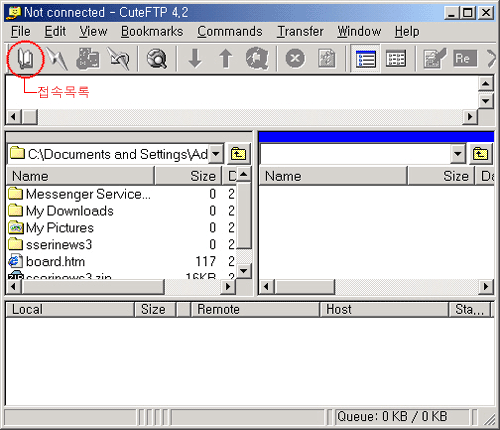The image size is (500, 430).
Task: Select the board.htm file
Action: tap(47, 262)
